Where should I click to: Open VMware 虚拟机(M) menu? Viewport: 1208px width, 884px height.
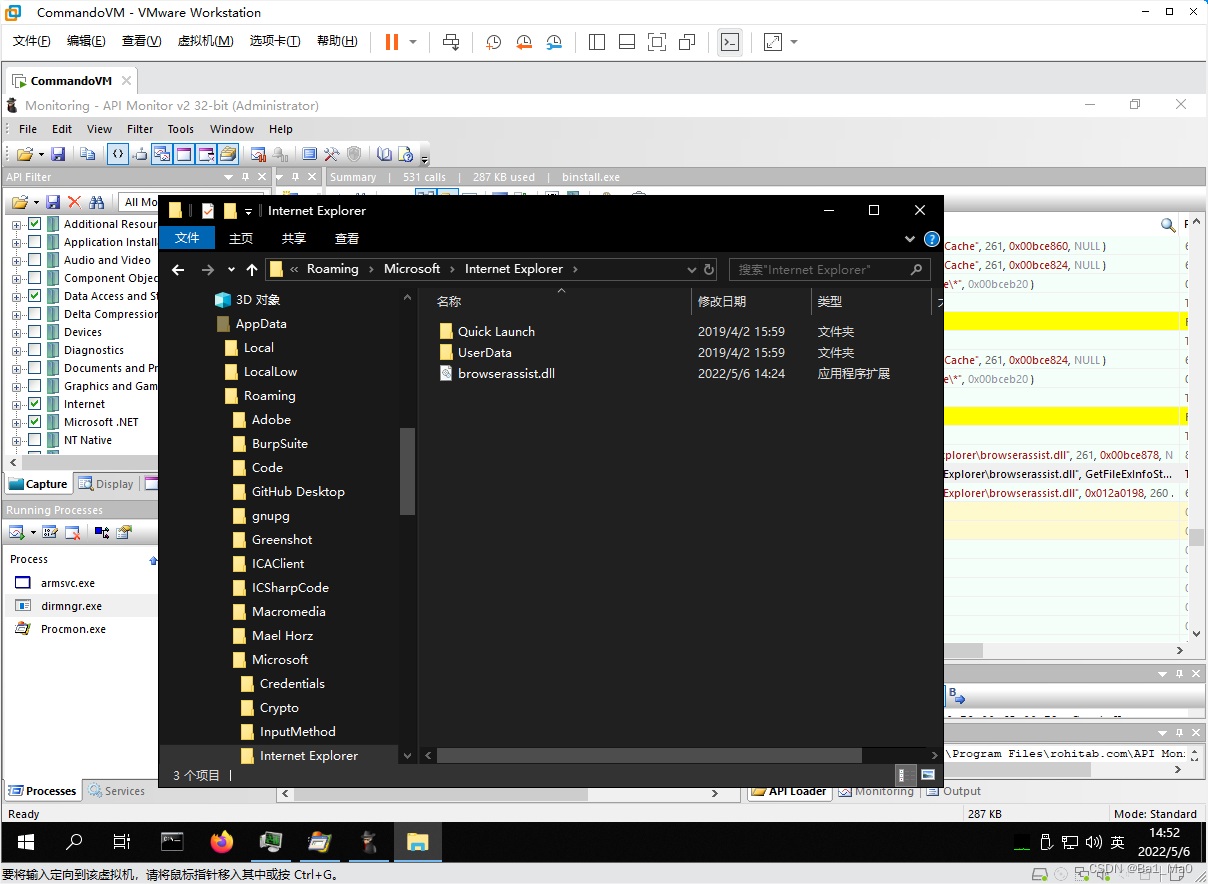click(205, 41)
